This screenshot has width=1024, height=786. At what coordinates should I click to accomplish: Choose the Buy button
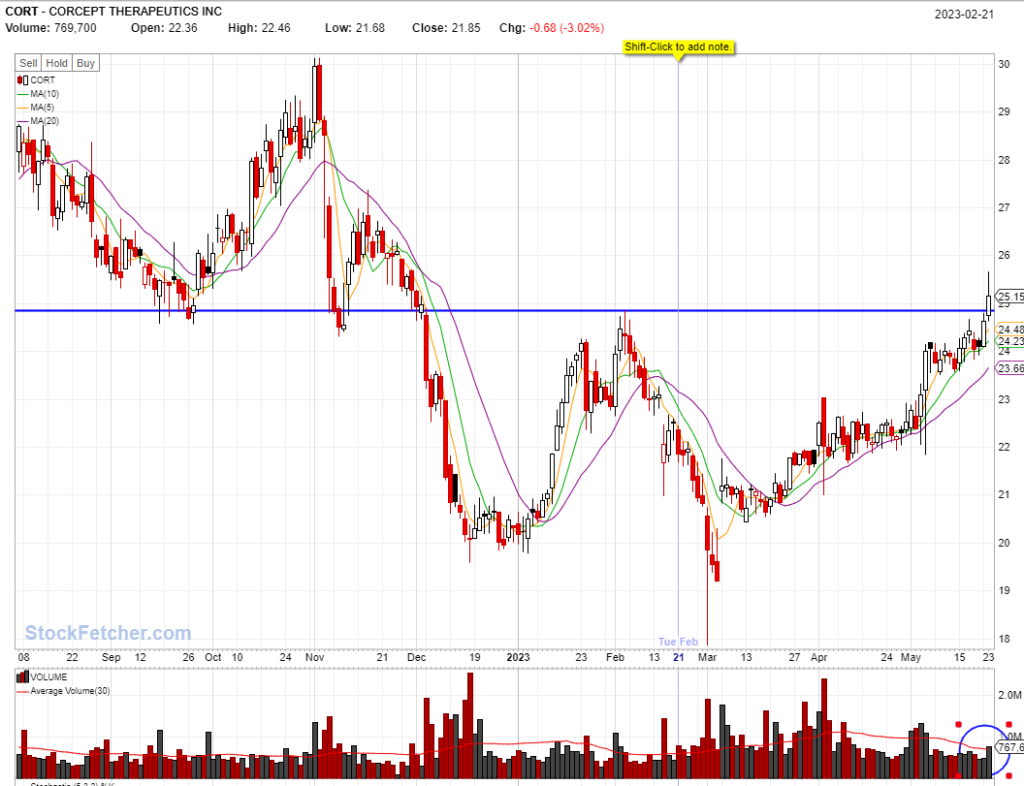tap(86, 63)
